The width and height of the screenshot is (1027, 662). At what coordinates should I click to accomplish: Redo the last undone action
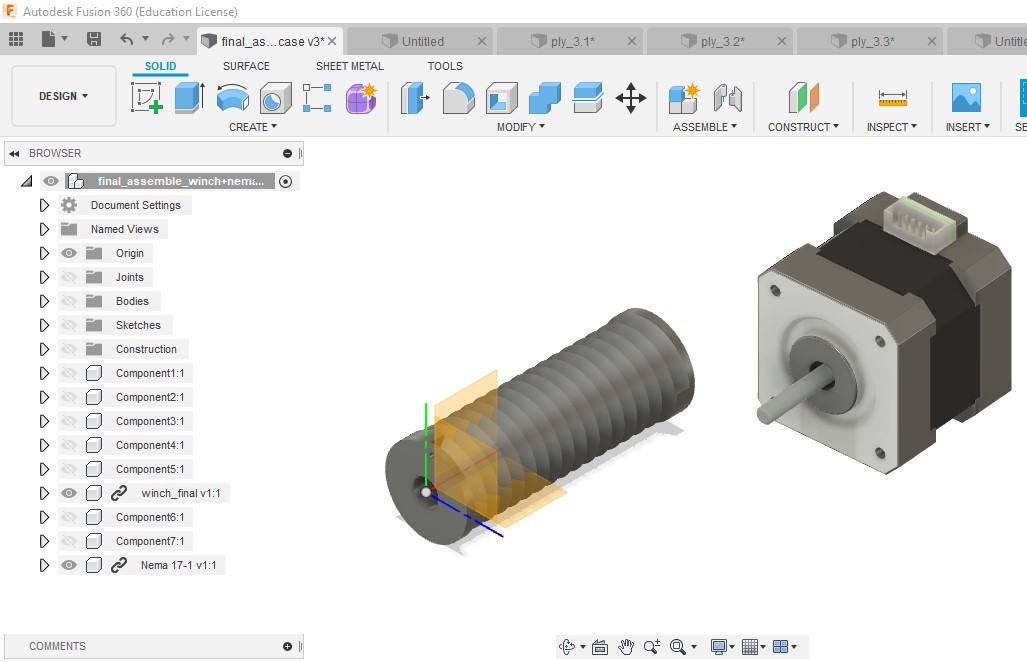tap(168, 39)
